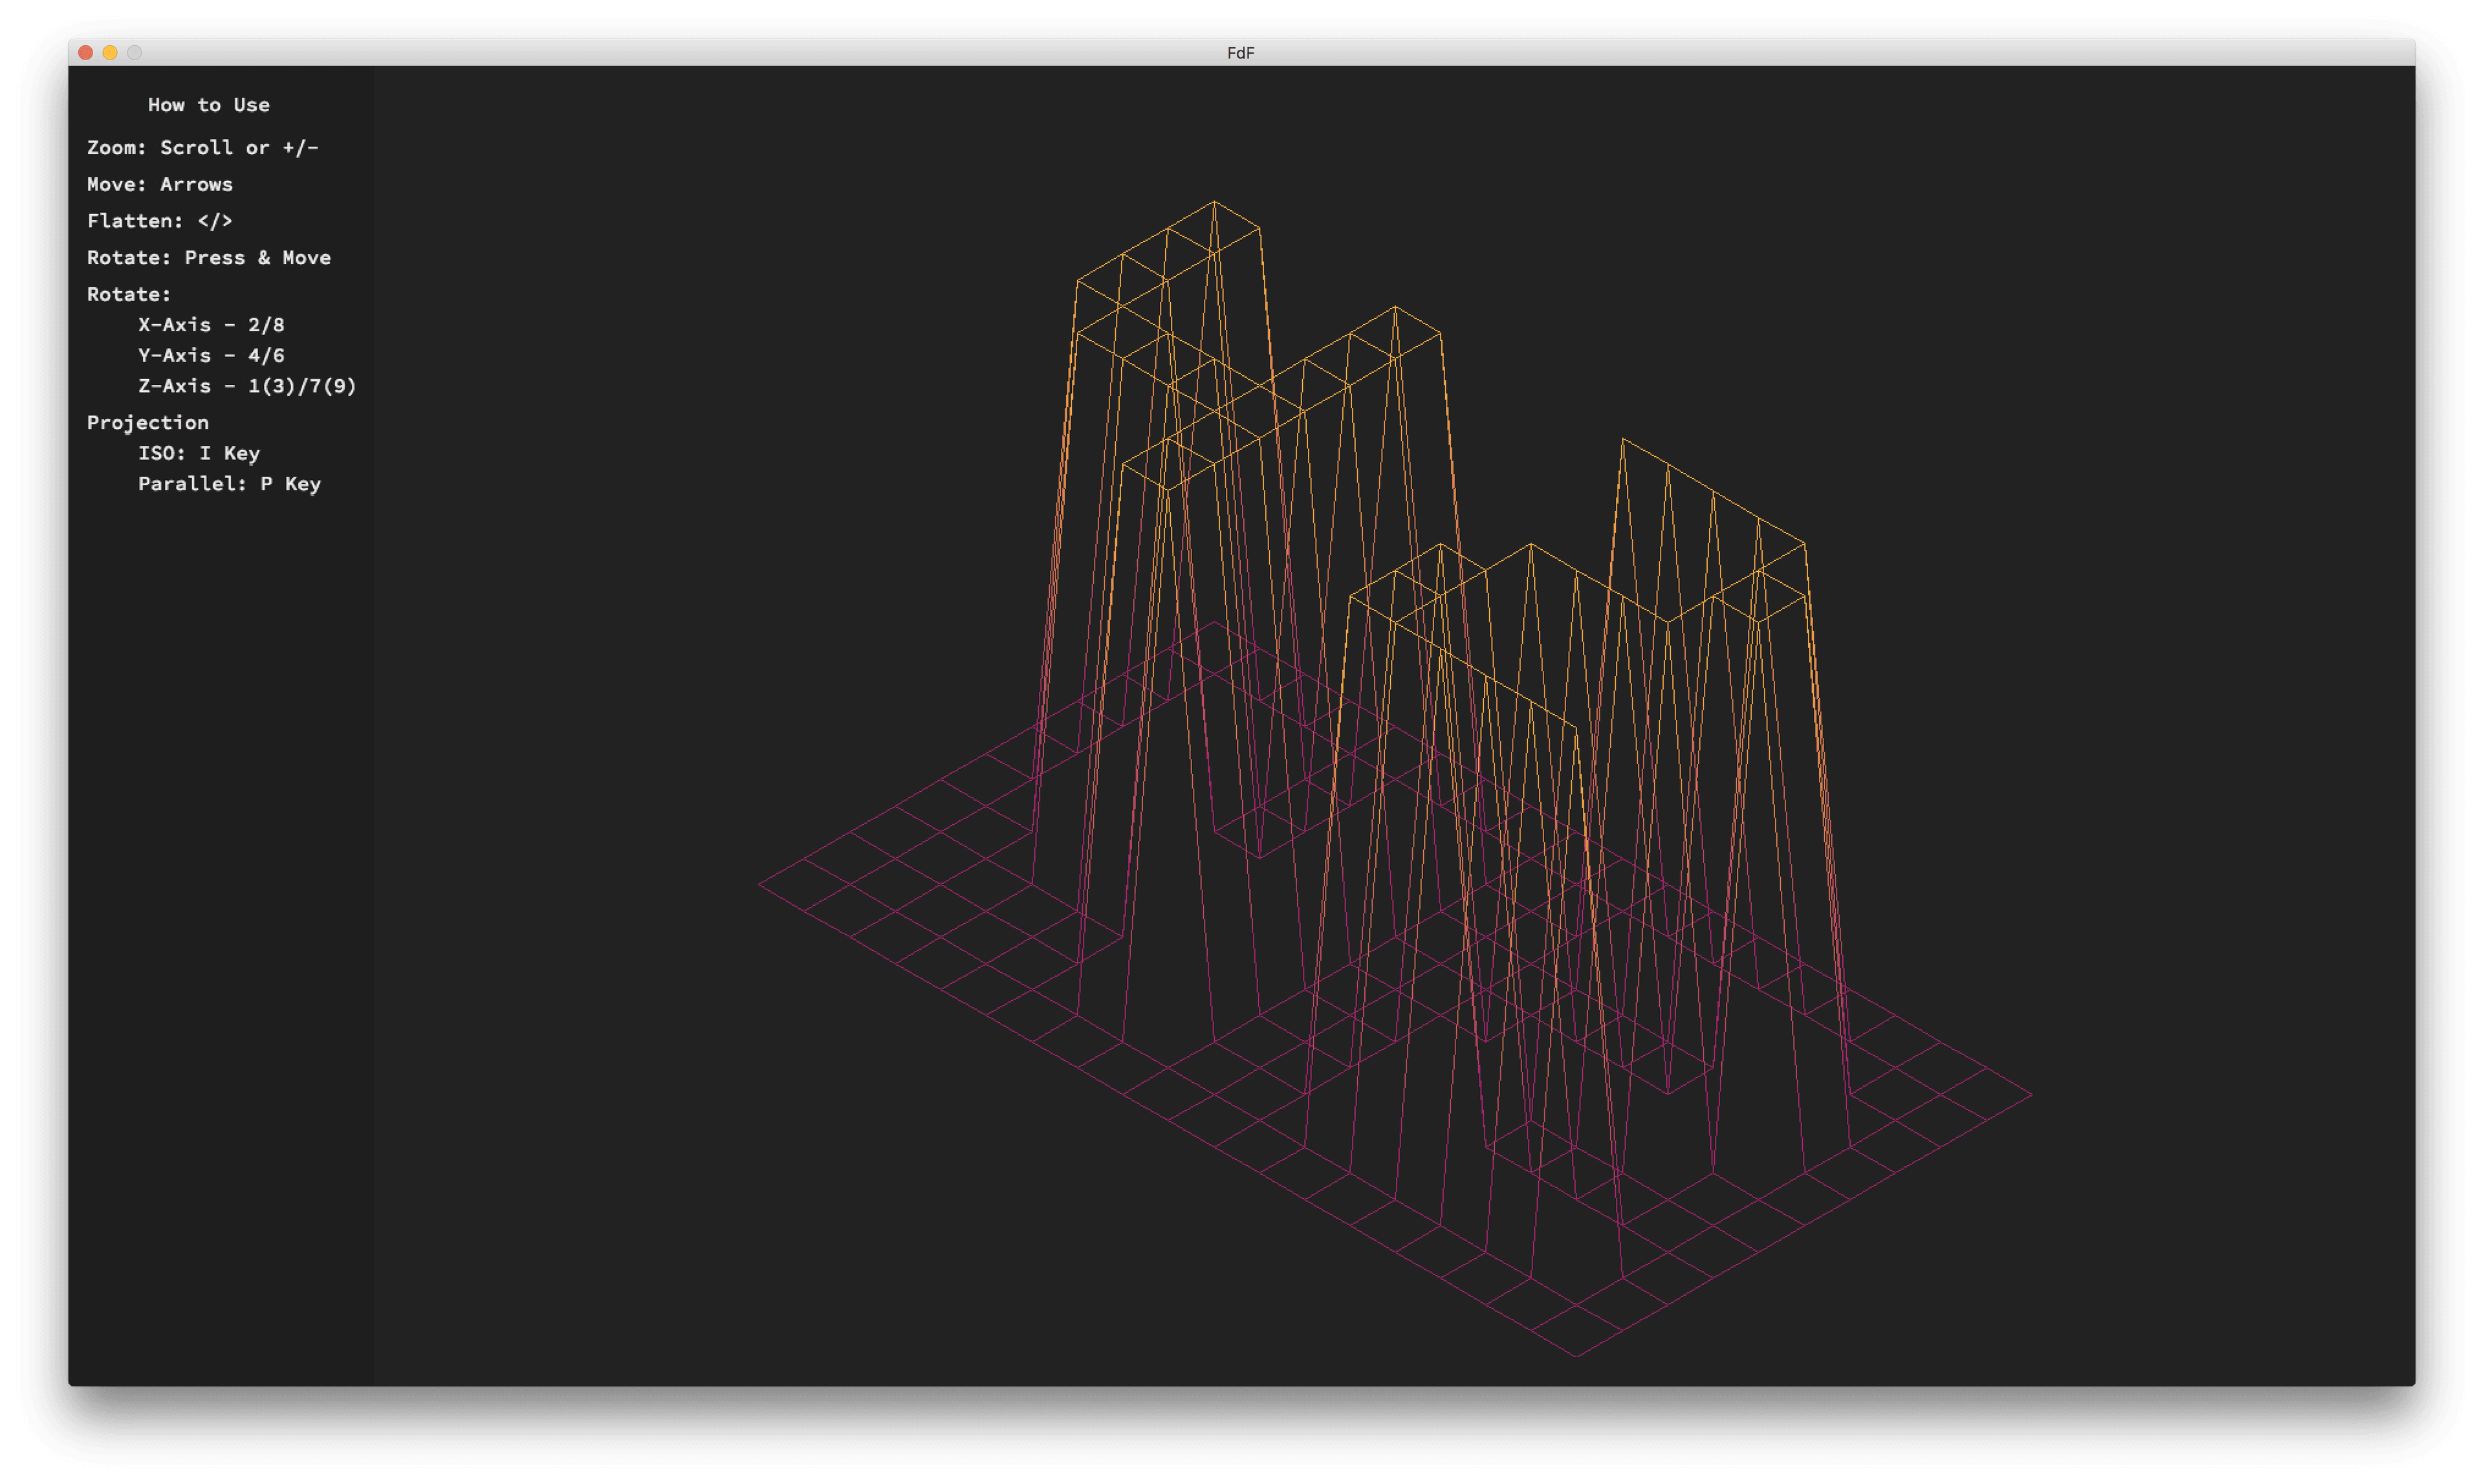Click the greyed-out zoom window button
This screenshot has width=2484, height=1484.
coord(134,52)
